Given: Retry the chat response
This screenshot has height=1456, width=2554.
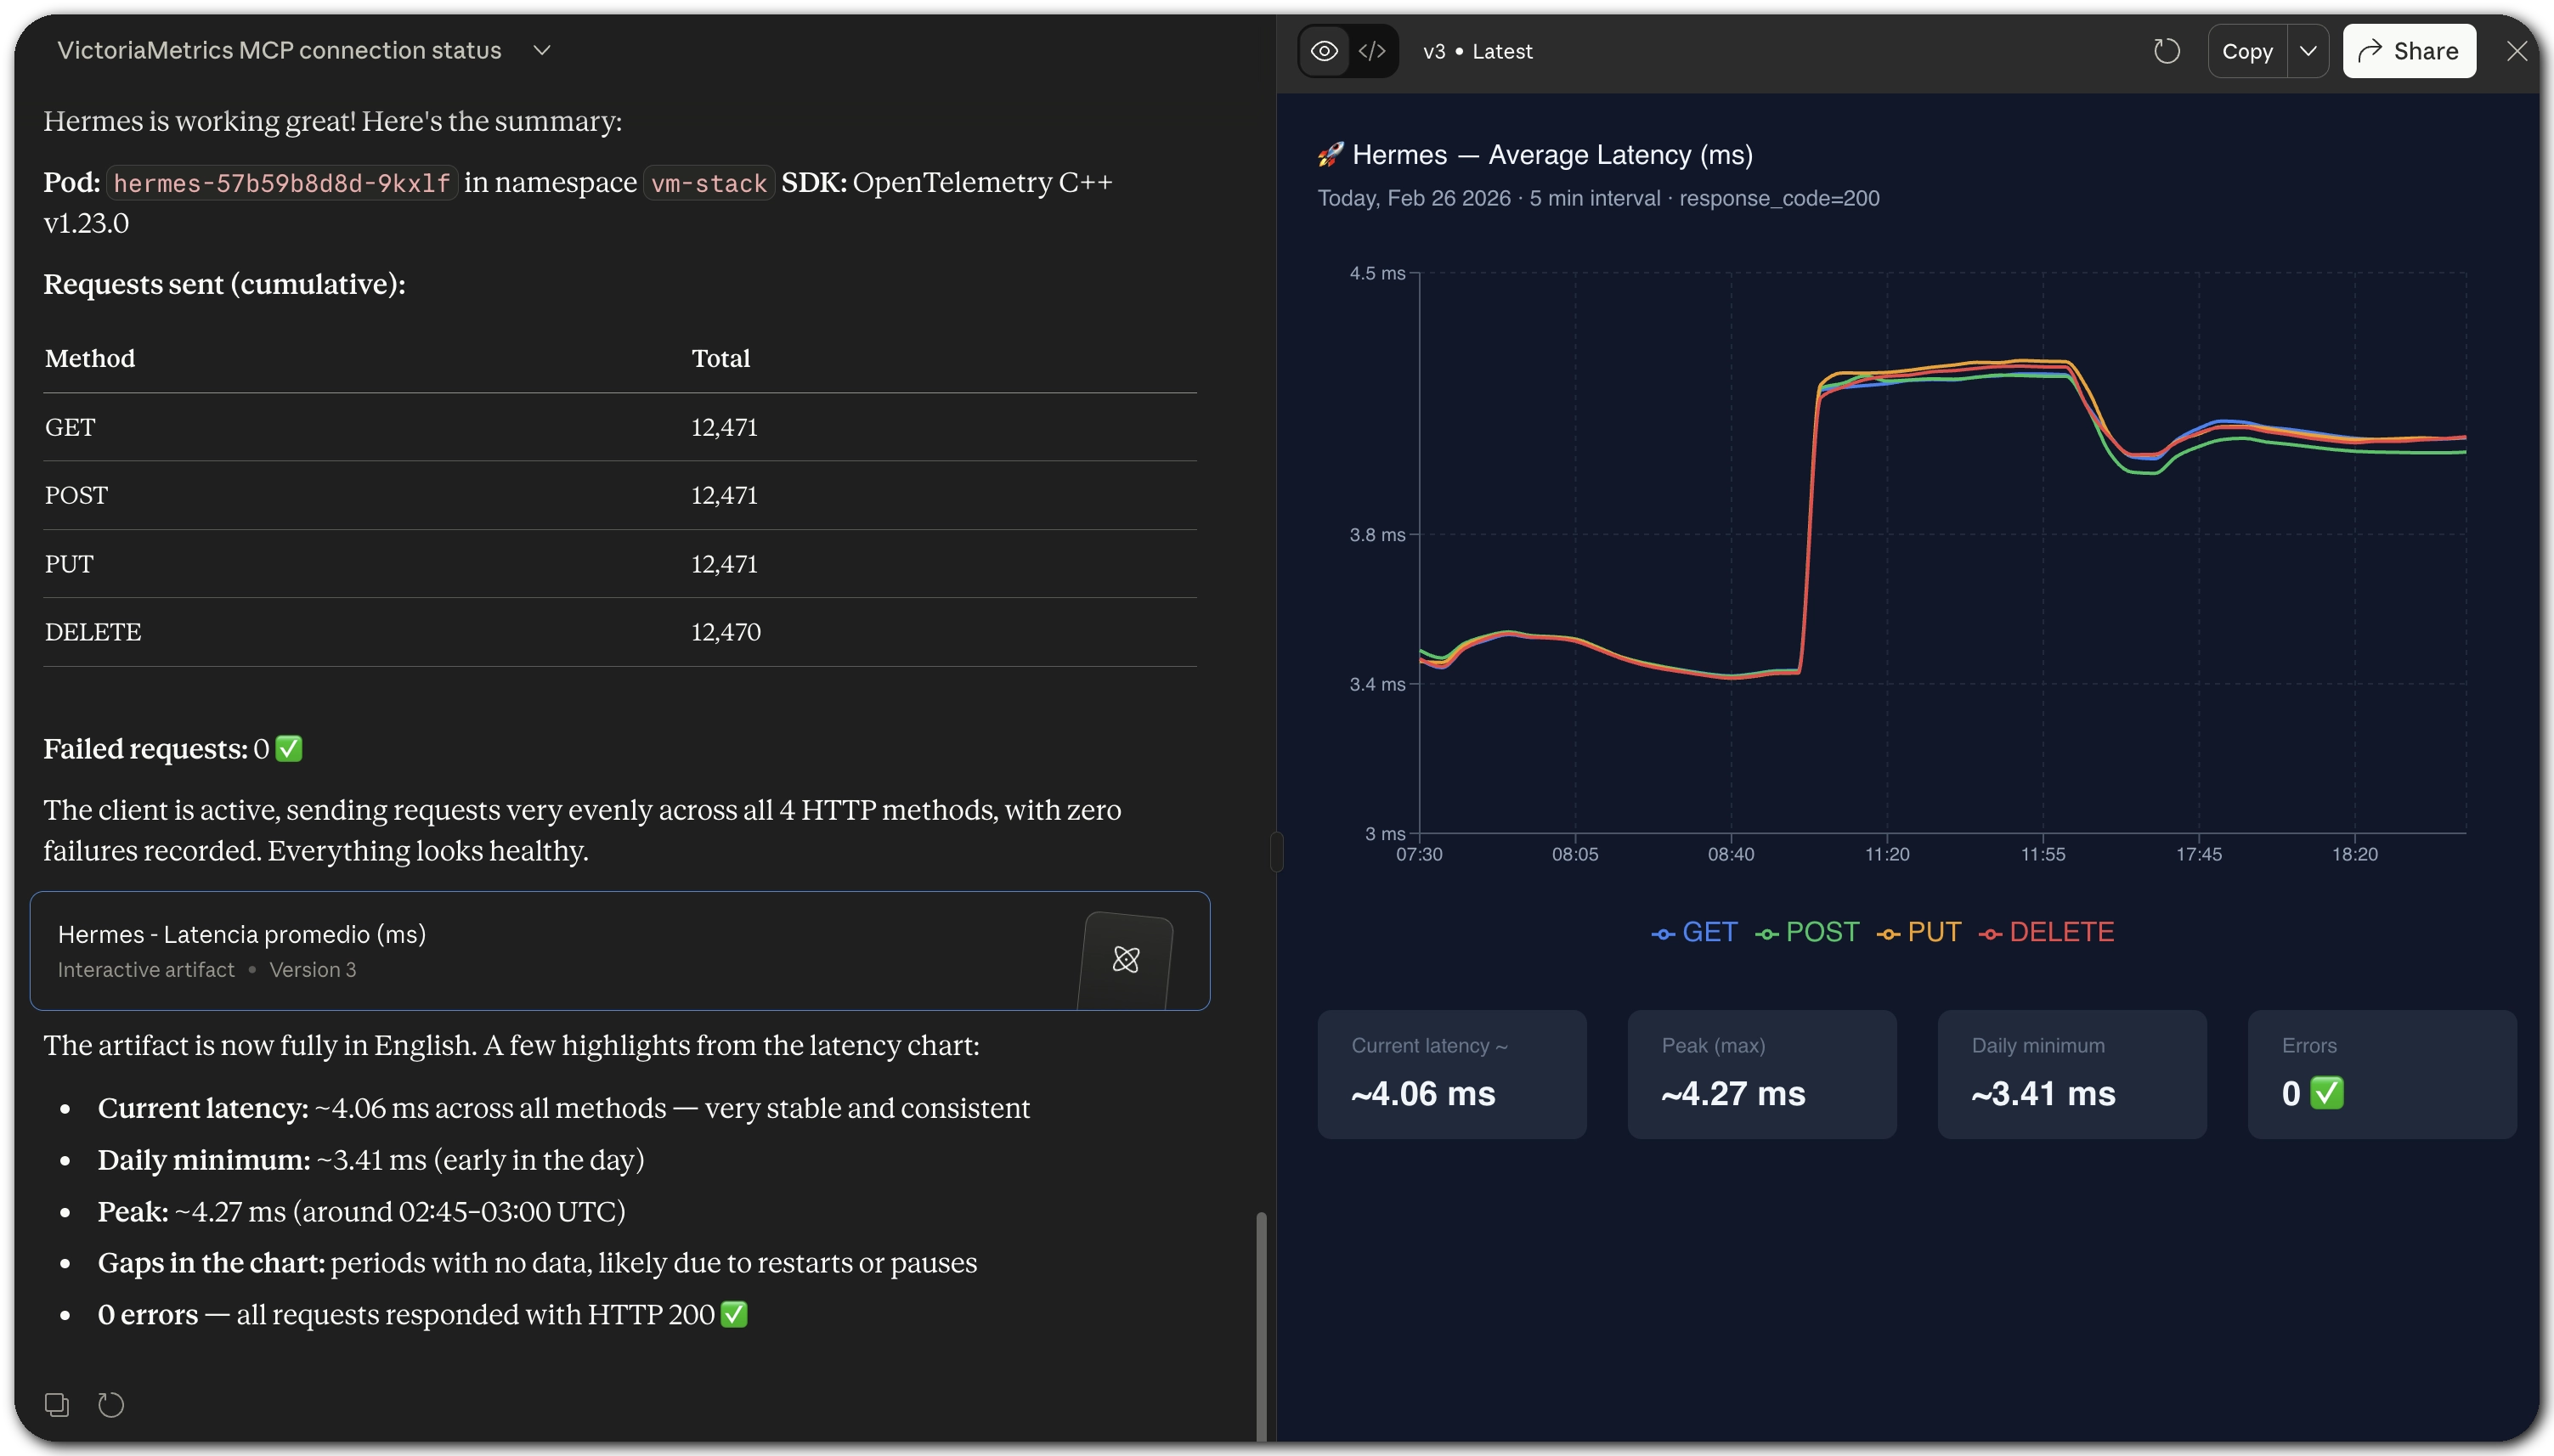Looking at the screenshot, I should [111, 1404].
